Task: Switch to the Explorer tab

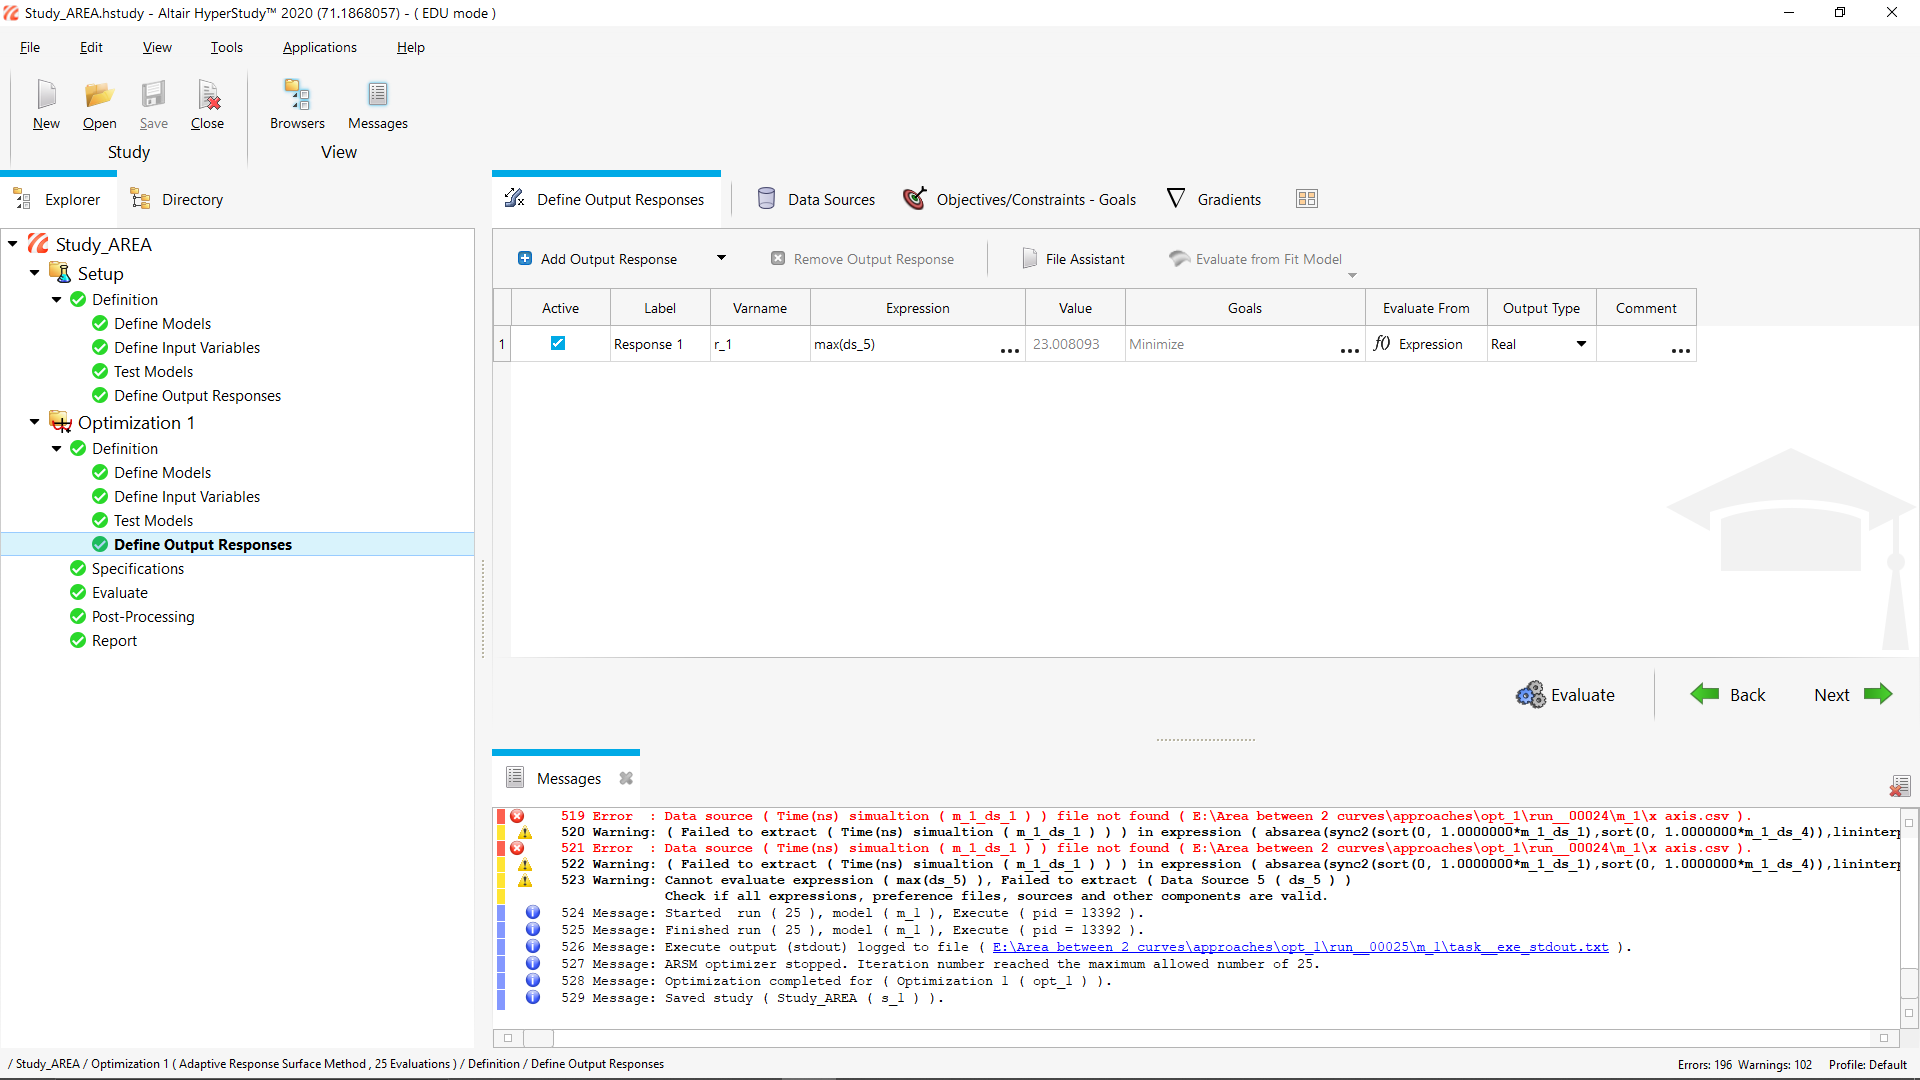Action: 58,199
